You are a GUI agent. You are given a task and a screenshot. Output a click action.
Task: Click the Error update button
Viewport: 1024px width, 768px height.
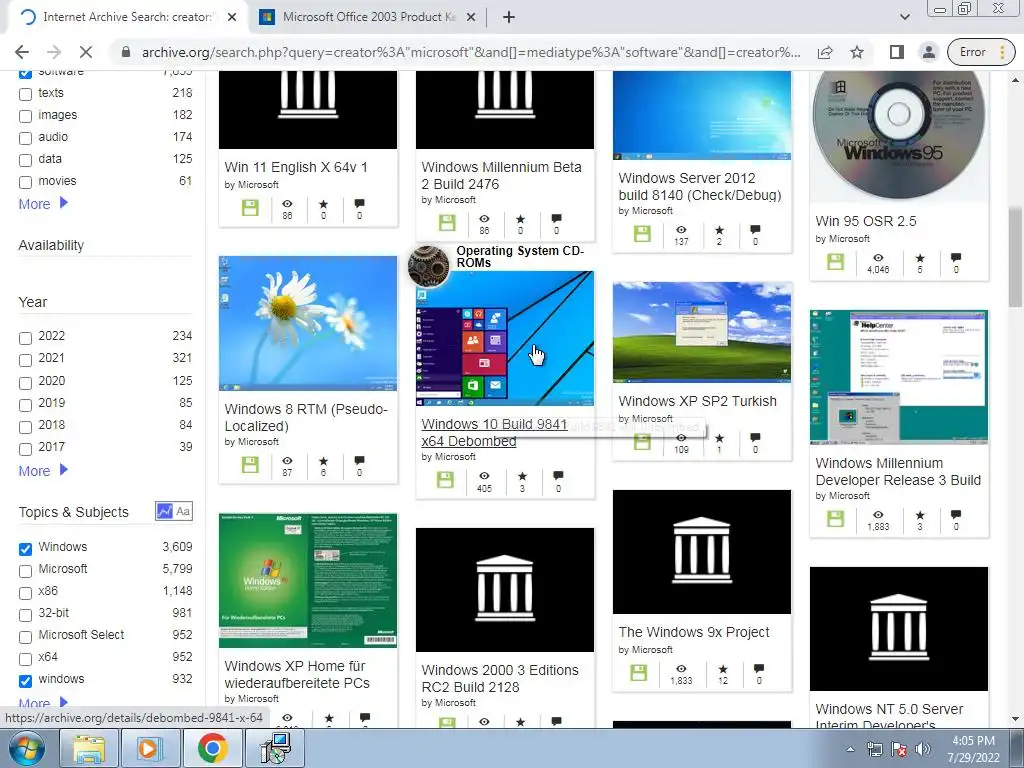pyautogui.click(x=980, y=52)
